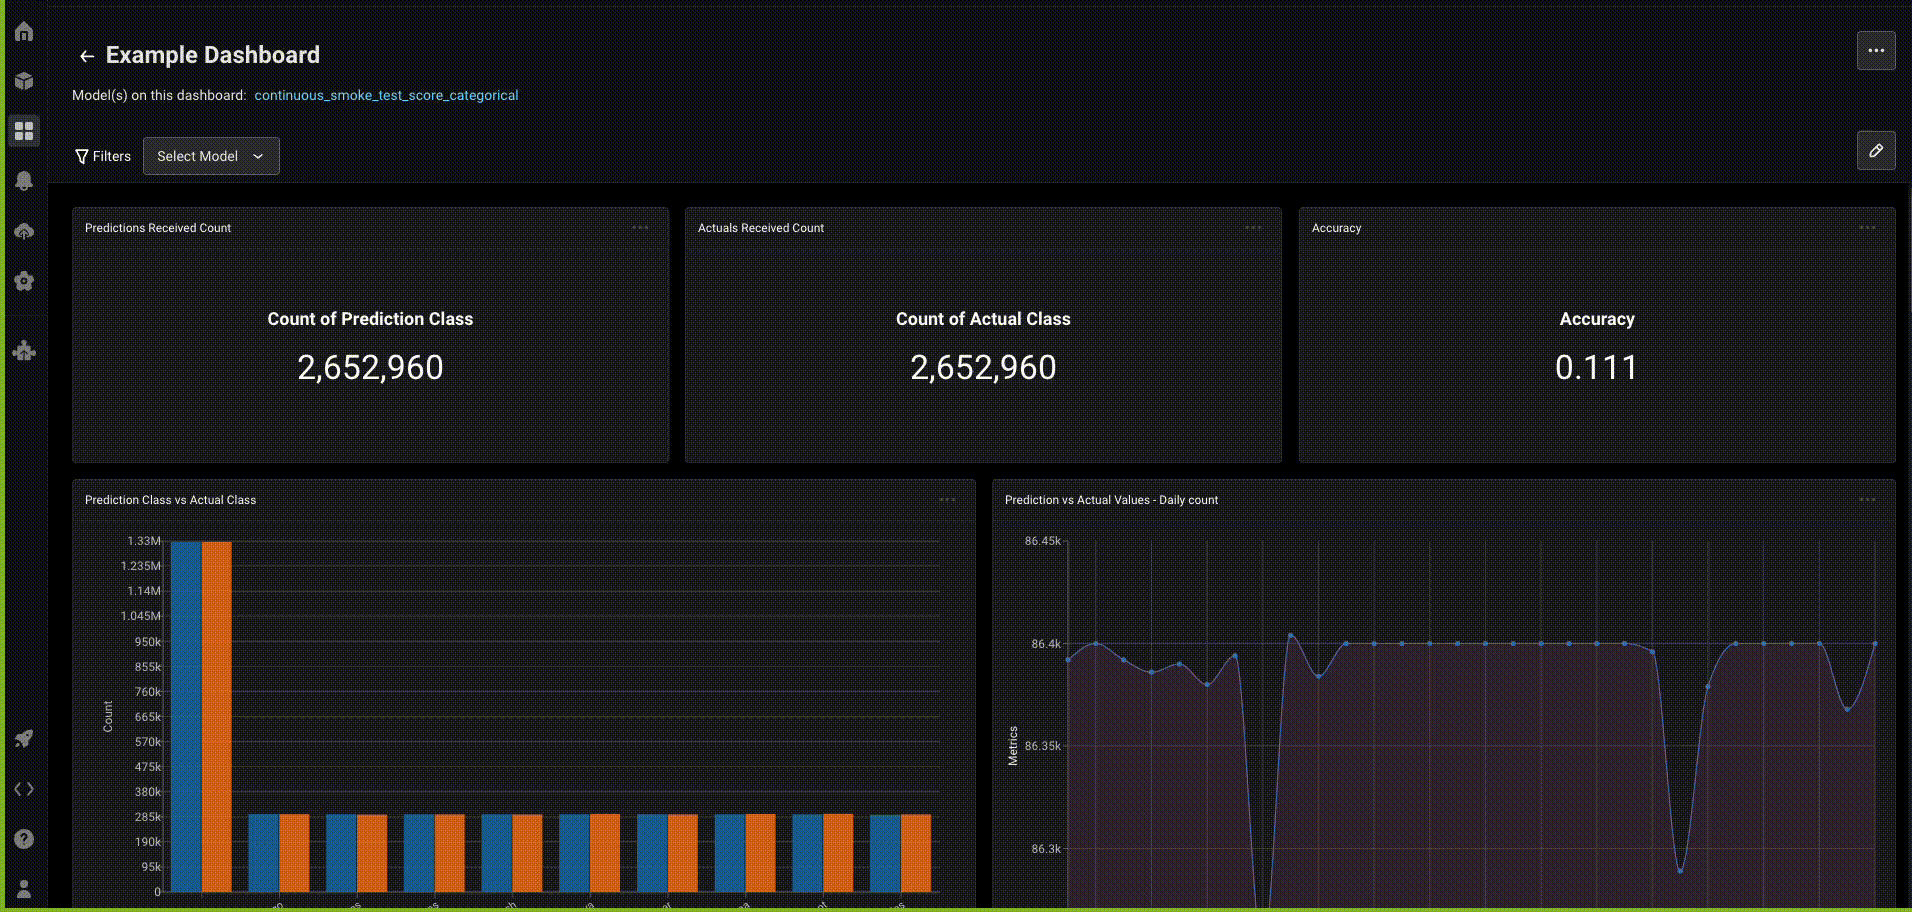Click the Count of Prediction Class label
Screen dimensions: 1912x912
(x=370, y=319)
